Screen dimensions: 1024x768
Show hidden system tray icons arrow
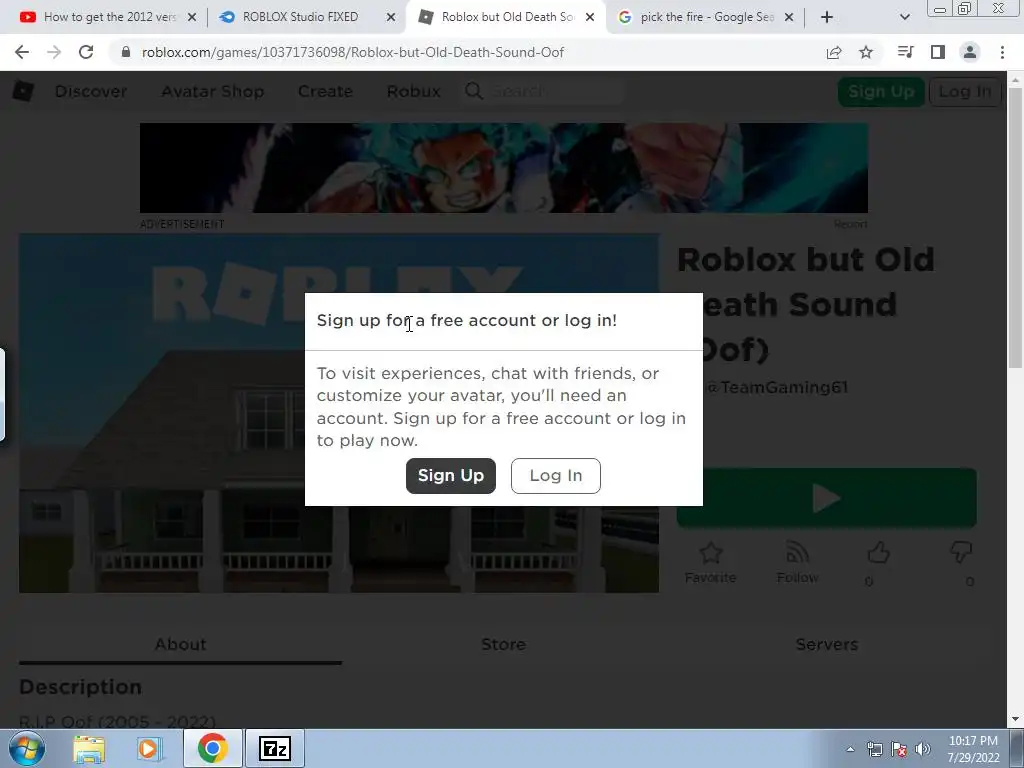(x=850, y=749)
